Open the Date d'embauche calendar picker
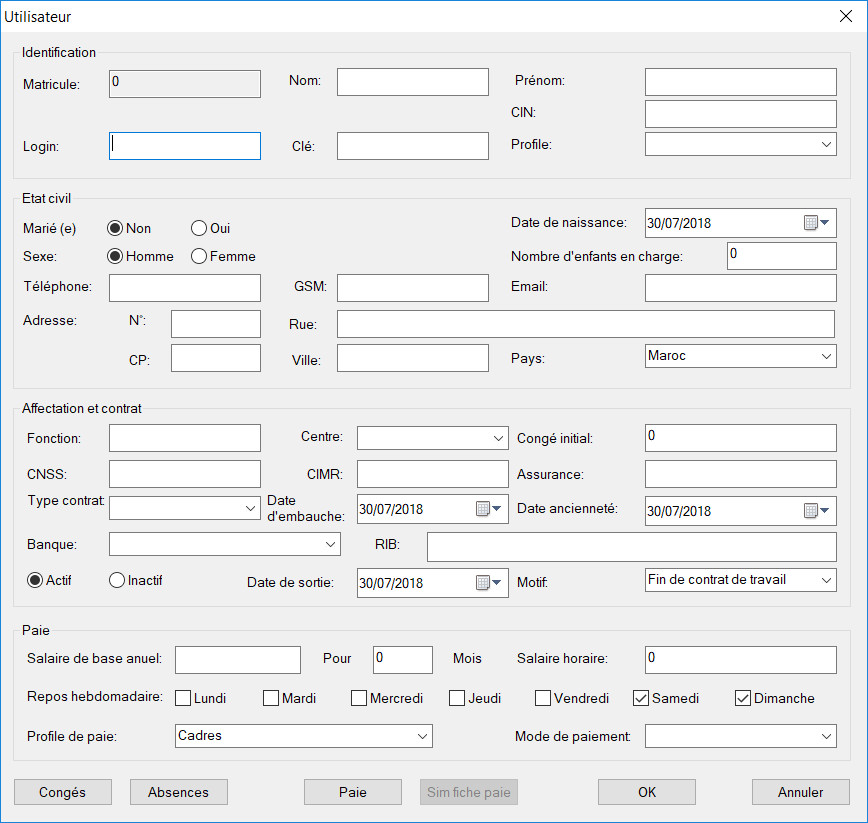 point(489,509)
